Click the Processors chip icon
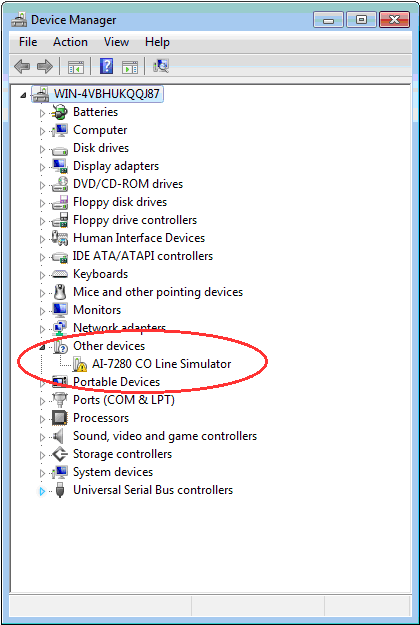 (60, 418)
